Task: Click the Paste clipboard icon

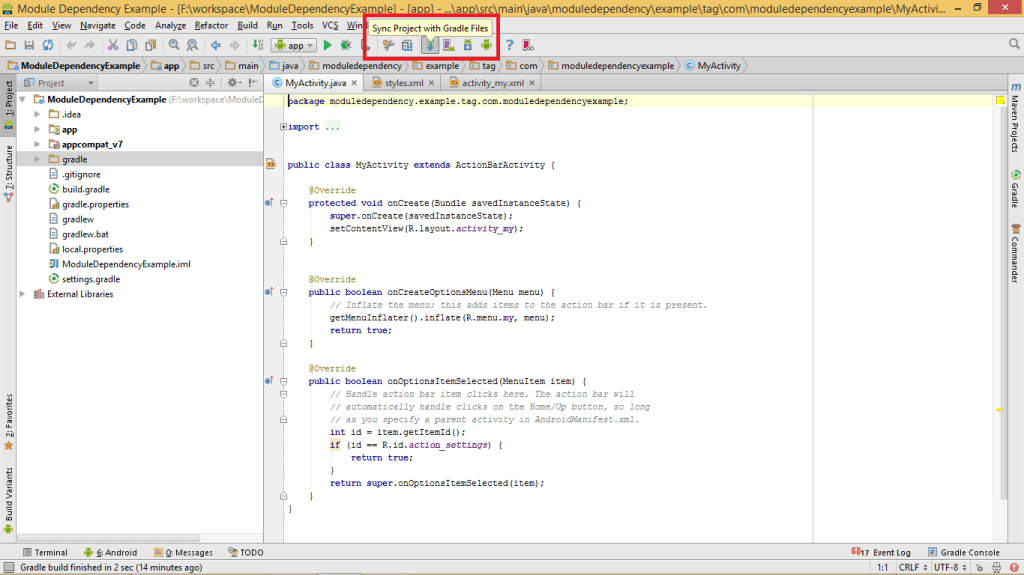Action: (150, 45)
